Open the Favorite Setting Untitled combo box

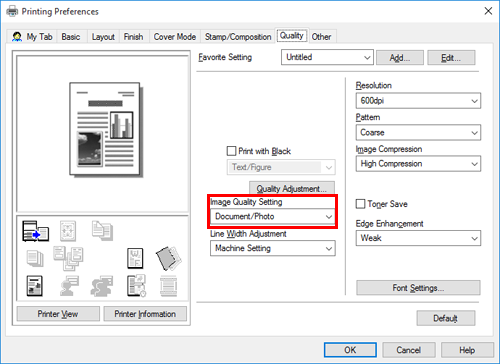pos(327,57)
